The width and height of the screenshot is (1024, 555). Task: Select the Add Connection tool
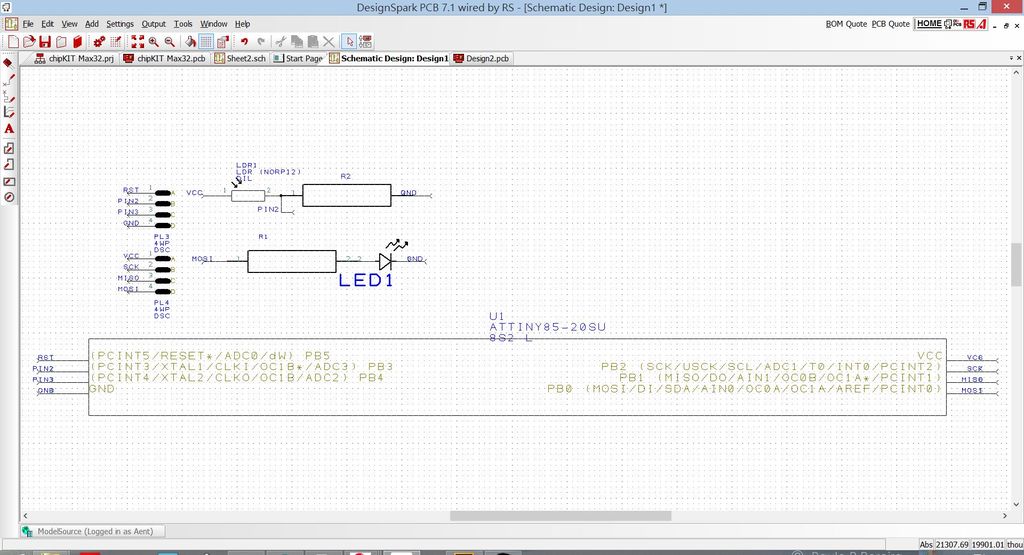click(8, 80)
